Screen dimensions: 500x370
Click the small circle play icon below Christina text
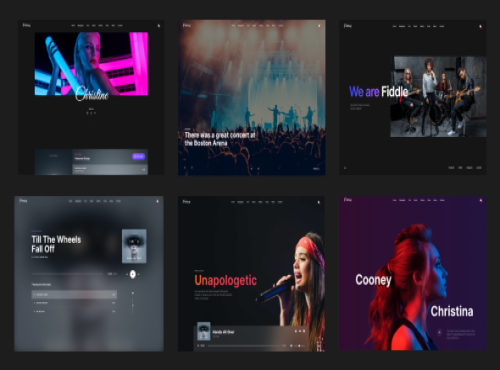click(x=439, y=332)
